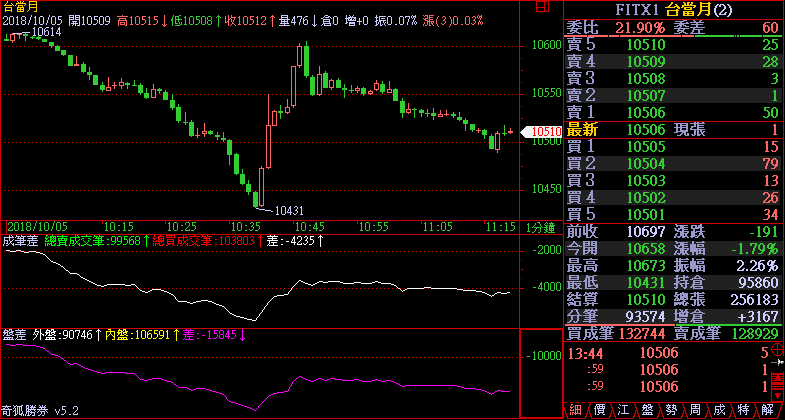Click the 外盤:90746 readout
The image size is (785, 420).
[63, 335]
